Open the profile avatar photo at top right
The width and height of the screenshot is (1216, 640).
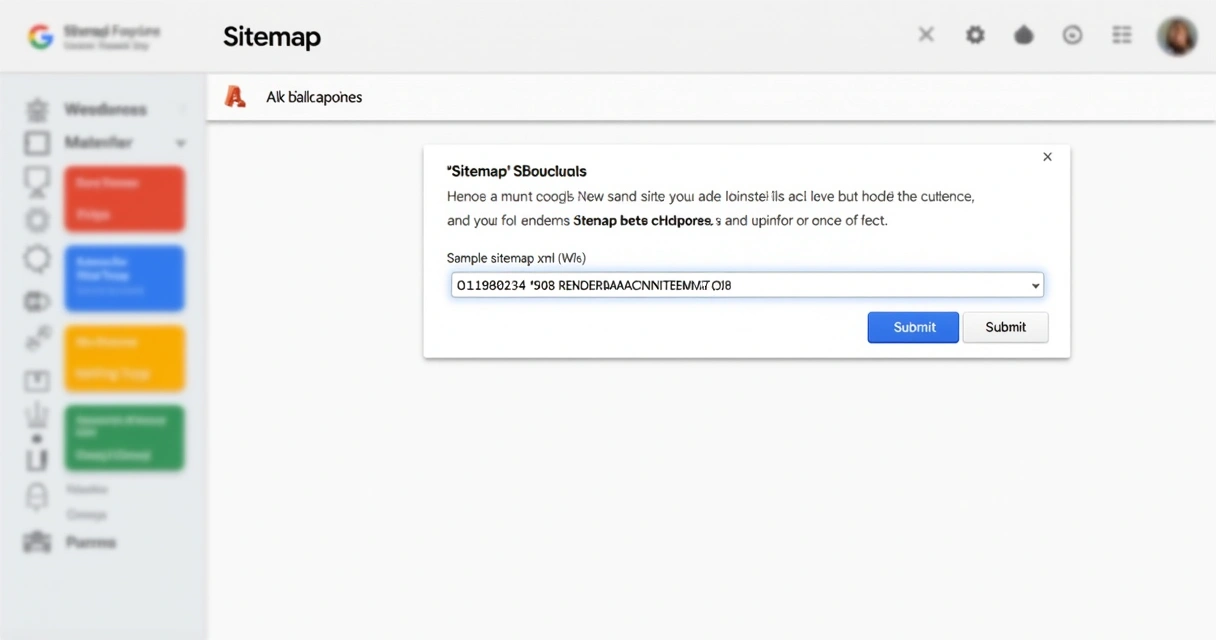[x=1177, y=35]
